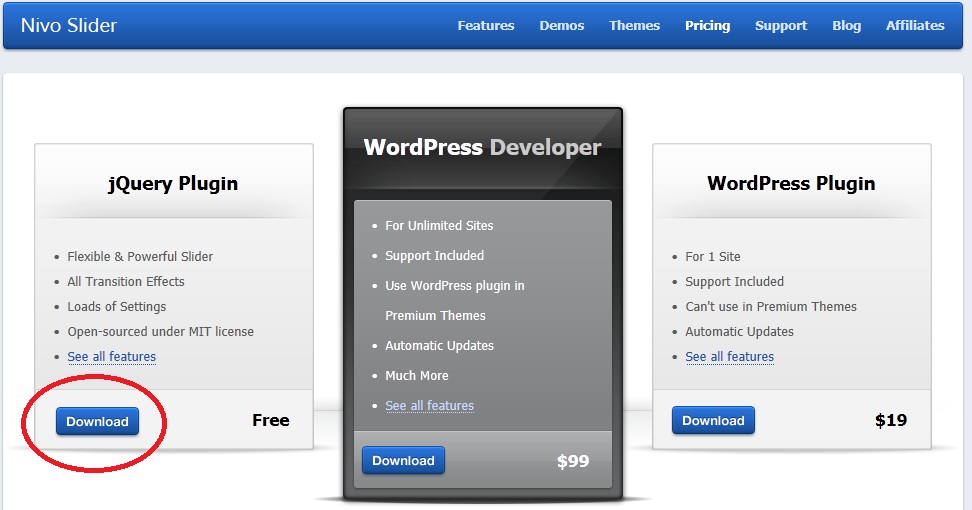This screenshot has height=510, width=972.
Task: Click 'Automatic Updates' in Developer card
Action: point(440,346)
